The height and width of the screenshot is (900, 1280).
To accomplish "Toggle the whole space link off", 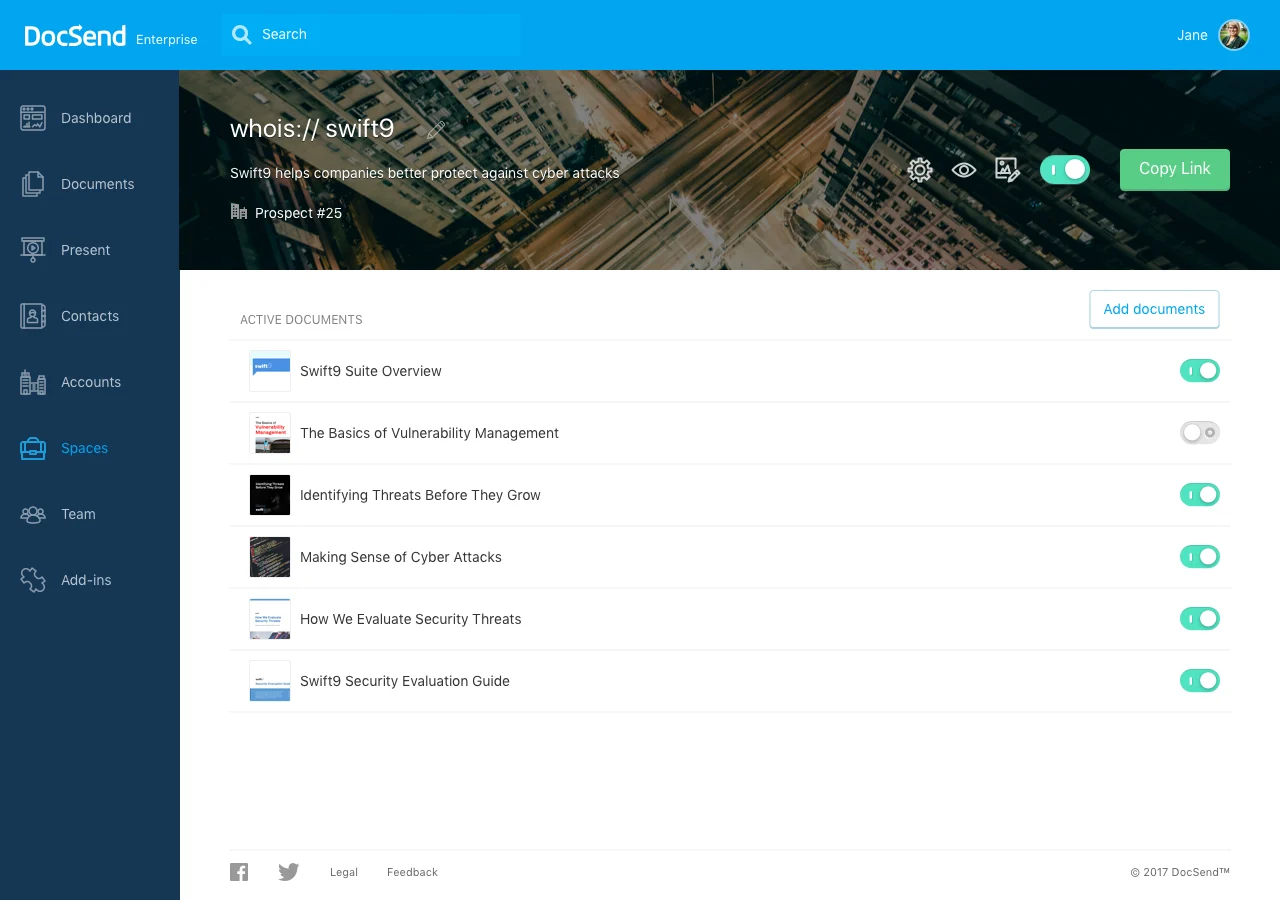I will (x=1065, y=170).
